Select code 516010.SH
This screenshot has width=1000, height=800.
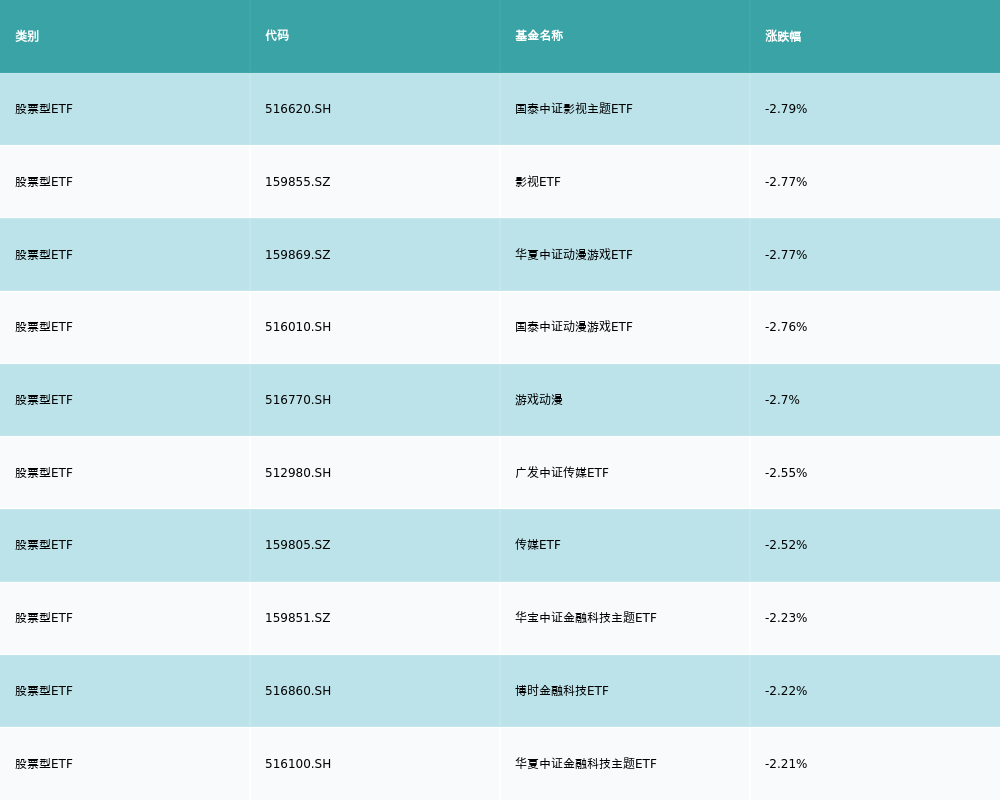click(x=298, y=327)
